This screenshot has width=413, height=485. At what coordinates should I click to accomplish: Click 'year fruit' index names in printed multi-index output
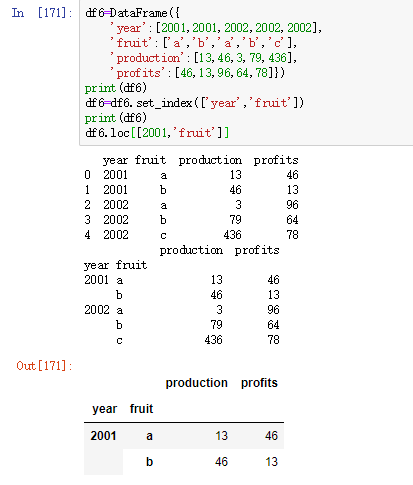click(x=115, y=265)
